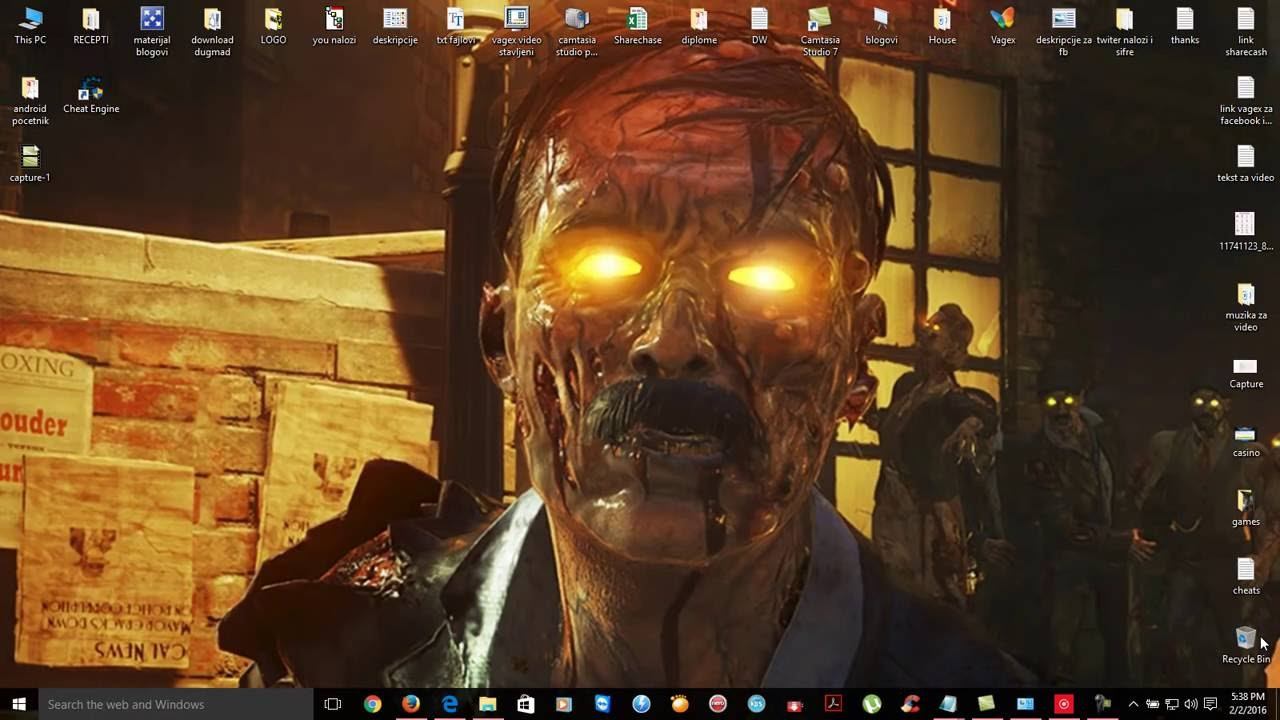
Task: Open Adobe Acrobat Reader from taskbar
Action: pyautogui.click(x=833, y=704)
